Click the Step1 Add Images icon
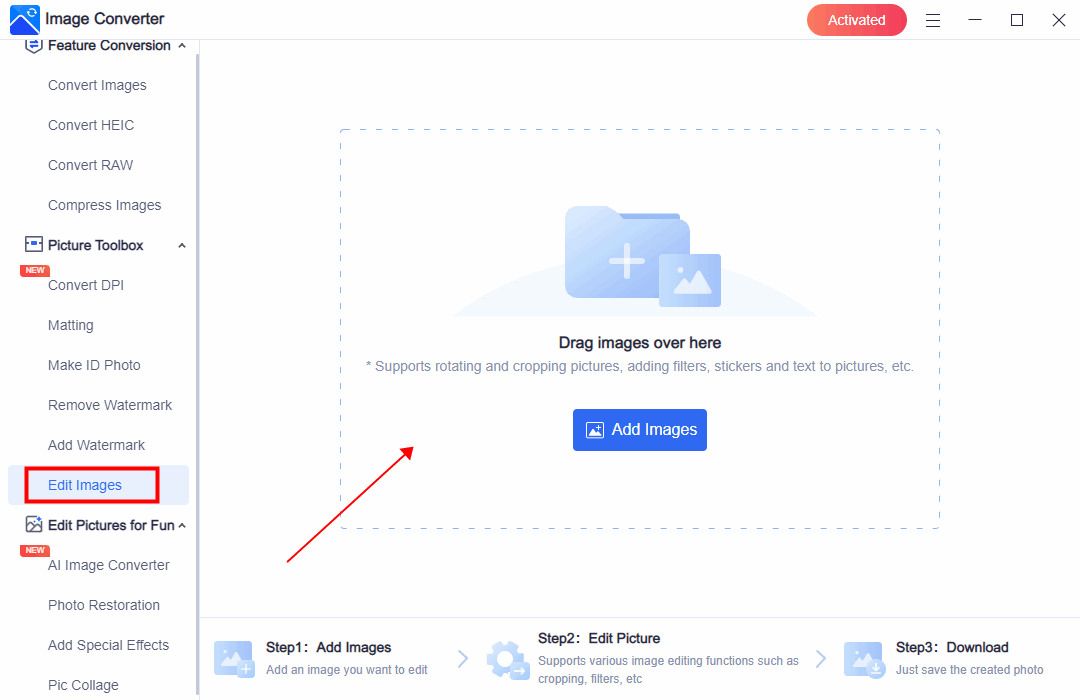Viewport: 1080px width, 700px height. click(x=234, y=658)
